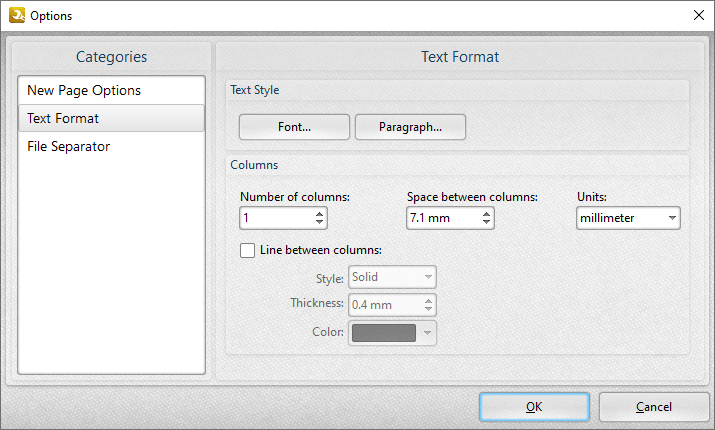Open the Units millimeter dropdown
The height and width of the screenshot is (430, 715).
click(628, 218)
